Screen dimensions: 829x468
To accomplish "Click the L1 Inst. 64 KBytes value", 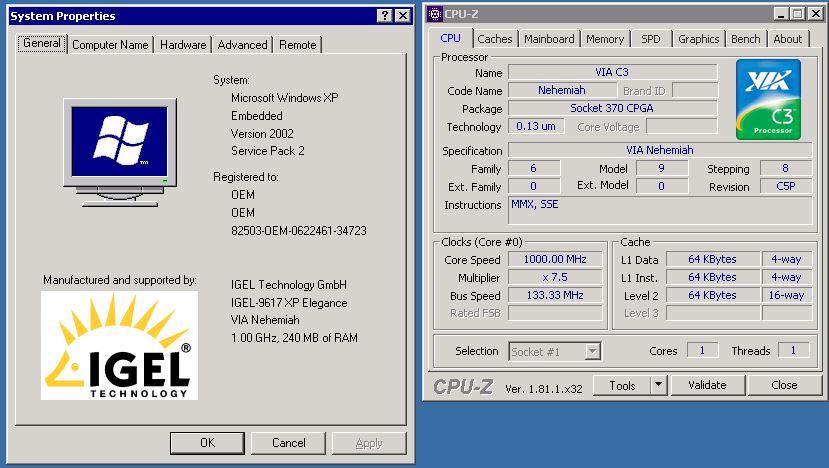I will coord(712,277).
